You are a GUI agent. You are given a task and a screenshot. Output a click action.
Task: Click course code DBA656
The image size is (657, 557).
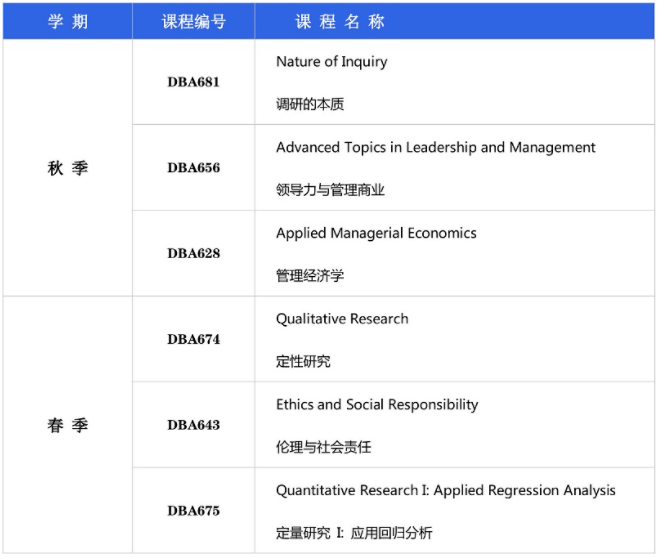click(193, 168)
